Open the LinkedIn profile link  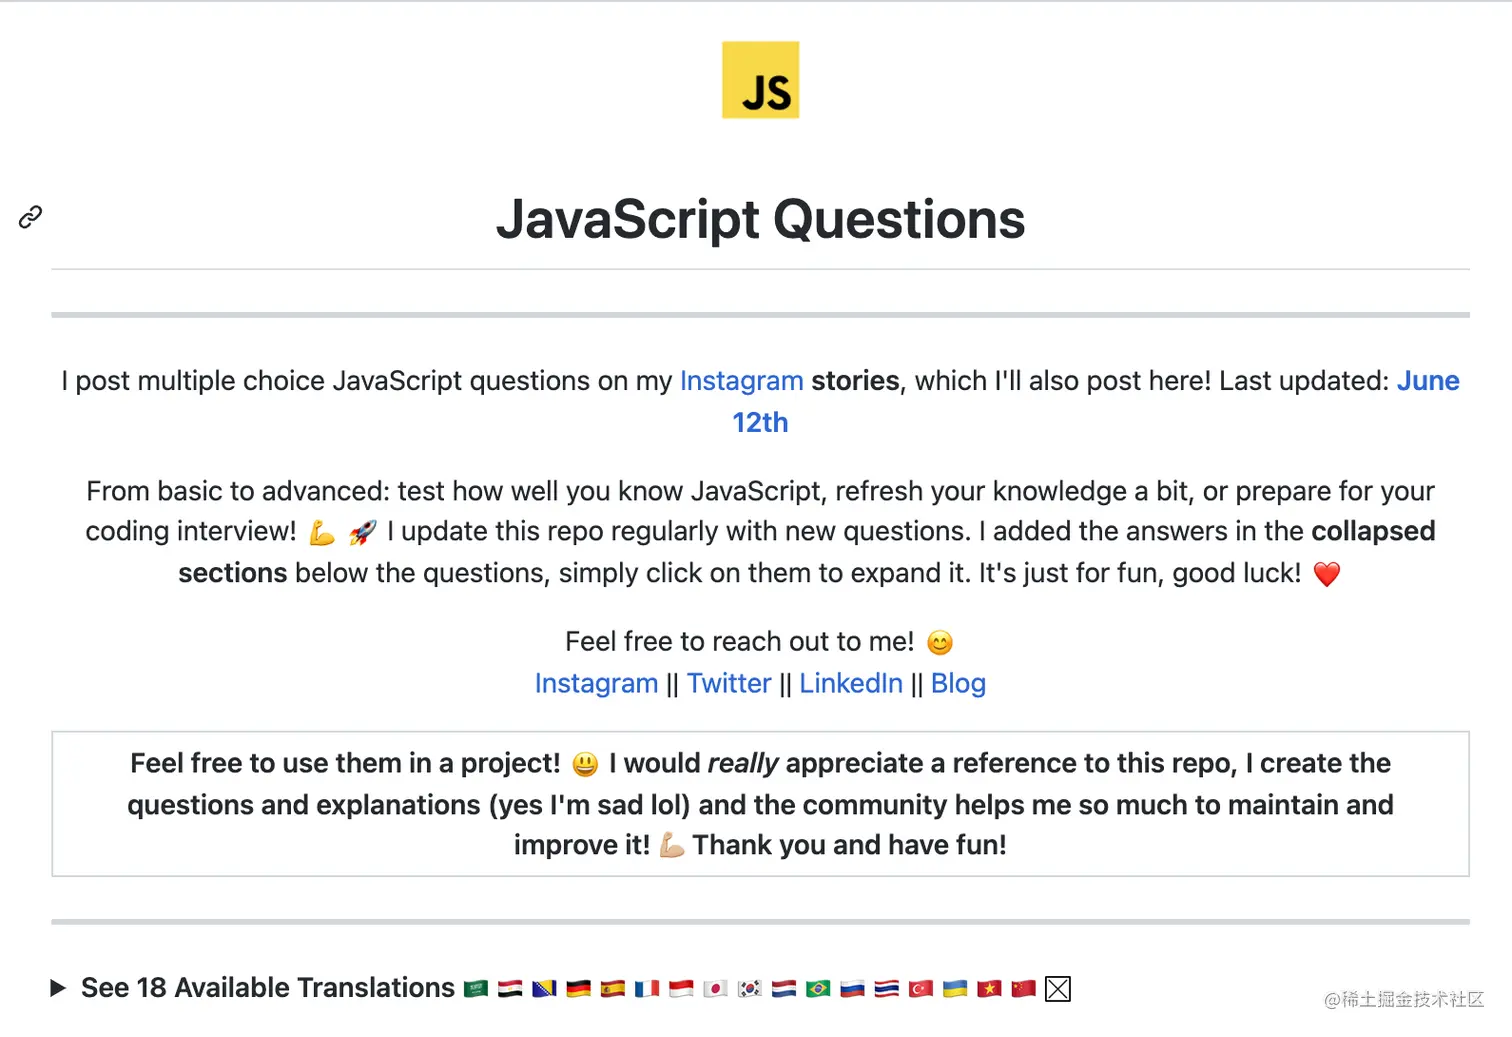(x=850, y=683)
